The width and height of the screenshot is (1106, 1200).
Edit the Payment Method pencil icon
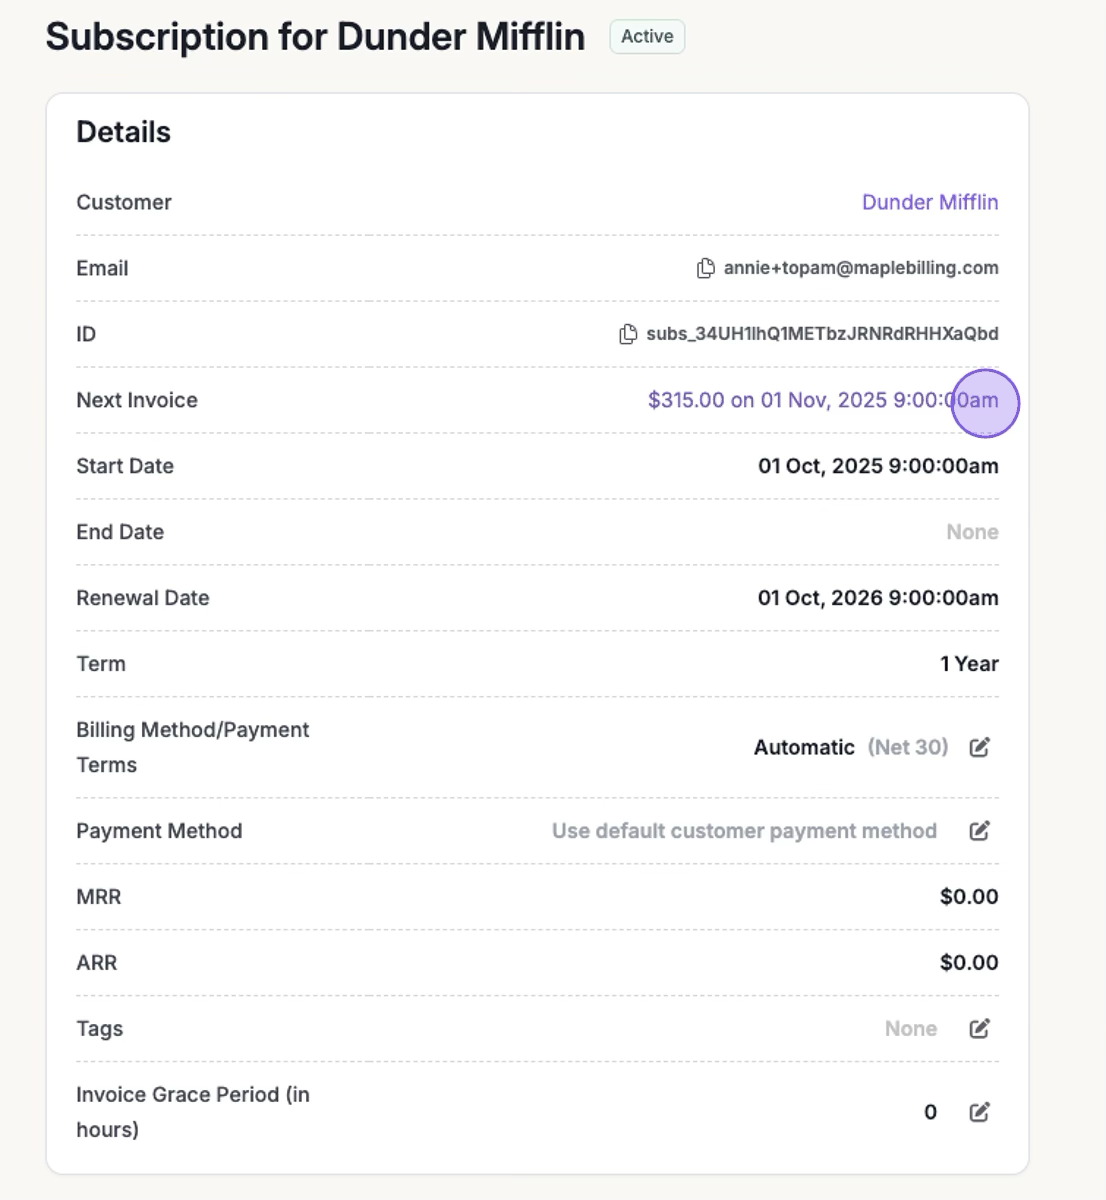pyautogui.click(x=980, y=831)
